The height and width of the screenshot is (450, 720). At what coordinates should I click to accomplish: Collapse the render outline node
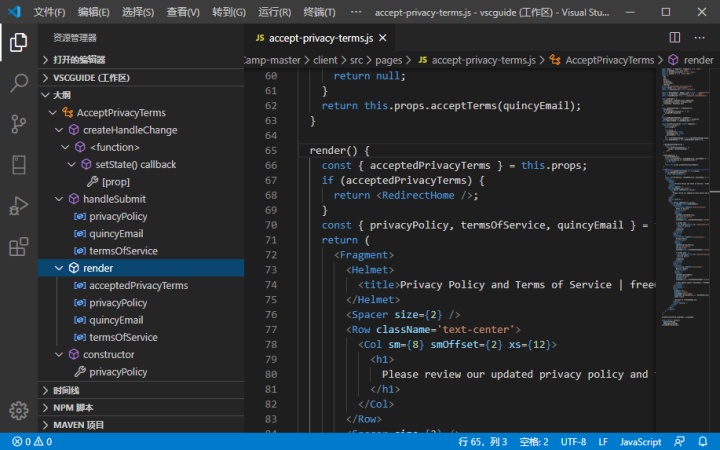point(59,268)
